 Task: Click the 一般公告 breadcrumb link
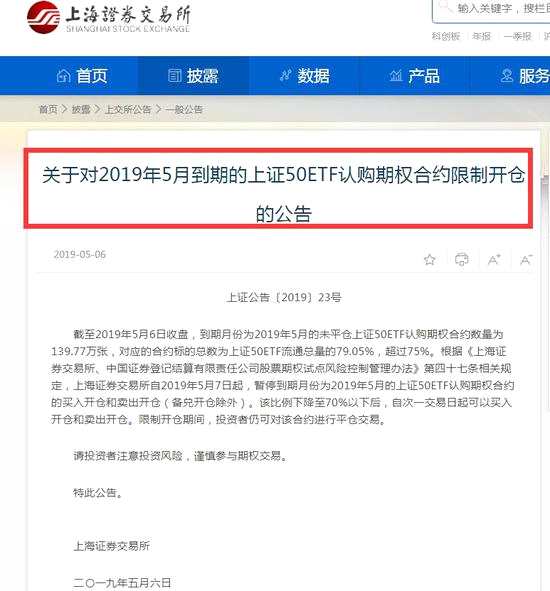tap(184, 110)
